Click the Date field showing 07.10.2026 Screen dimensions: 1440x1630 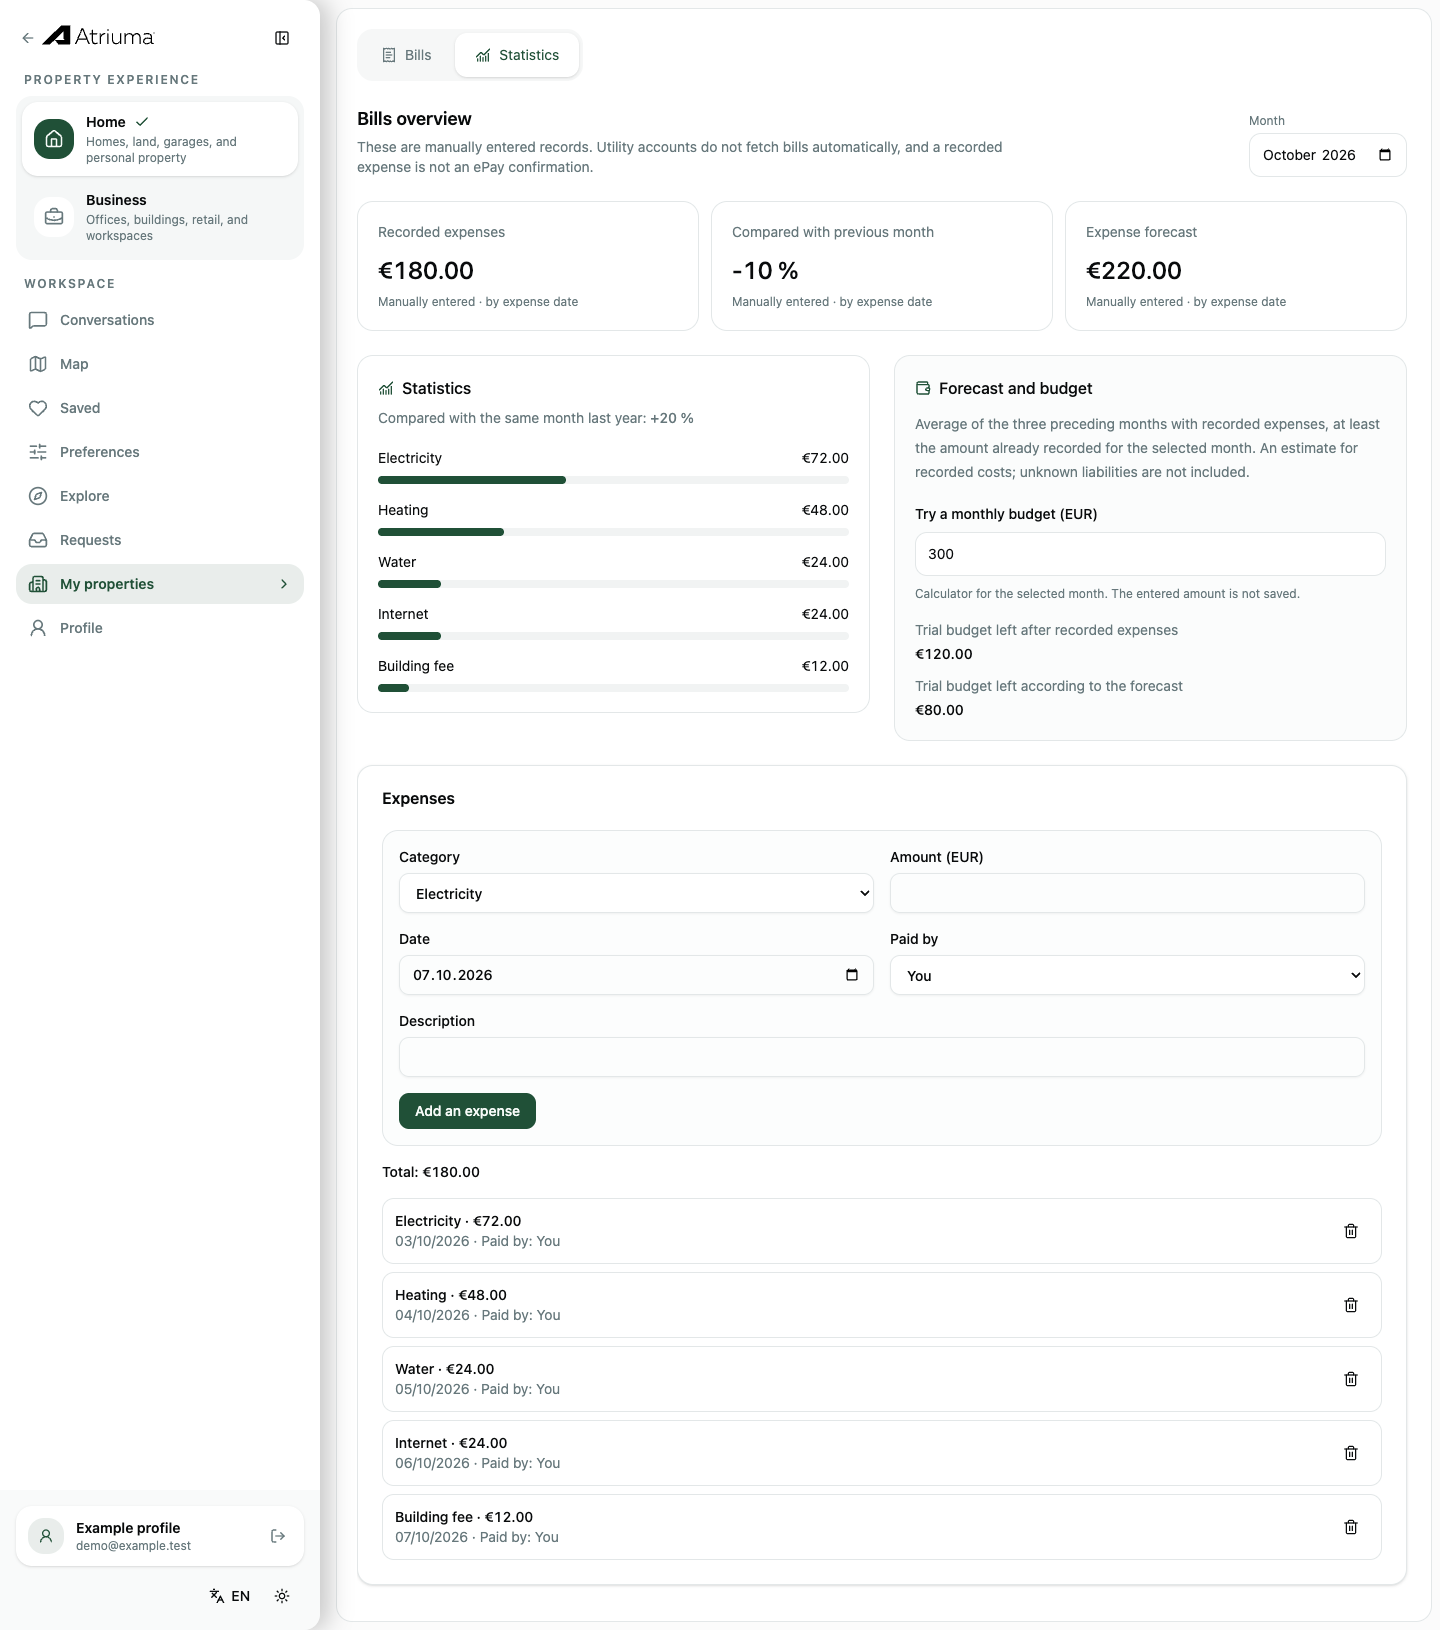click(636, 975)
